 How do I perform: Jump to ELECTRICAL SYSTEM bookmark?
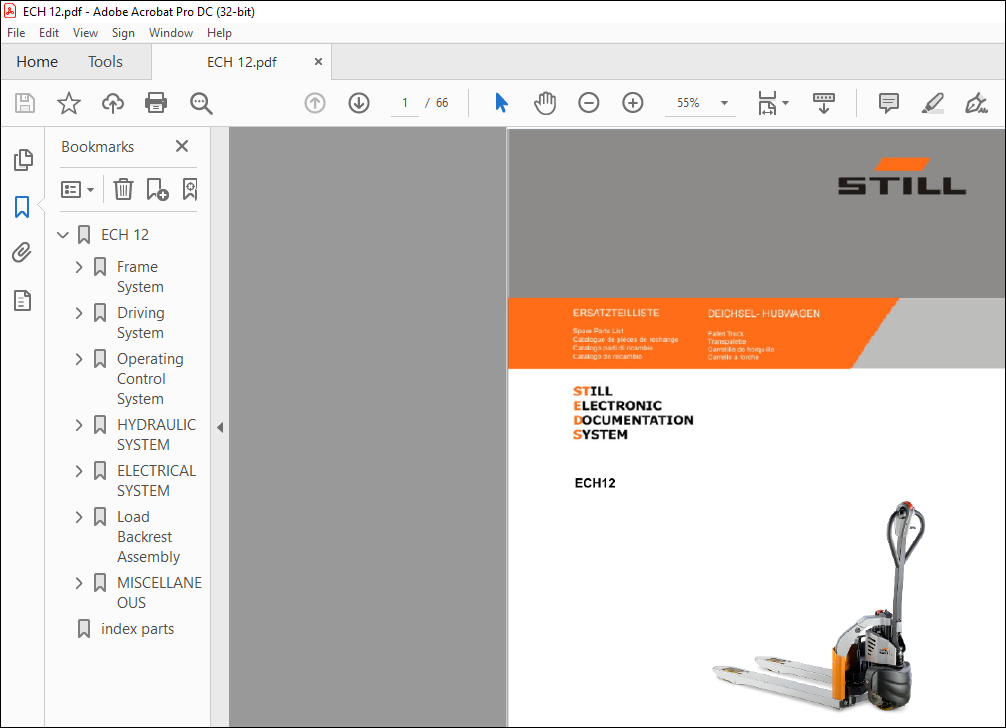tap(157, 480)
